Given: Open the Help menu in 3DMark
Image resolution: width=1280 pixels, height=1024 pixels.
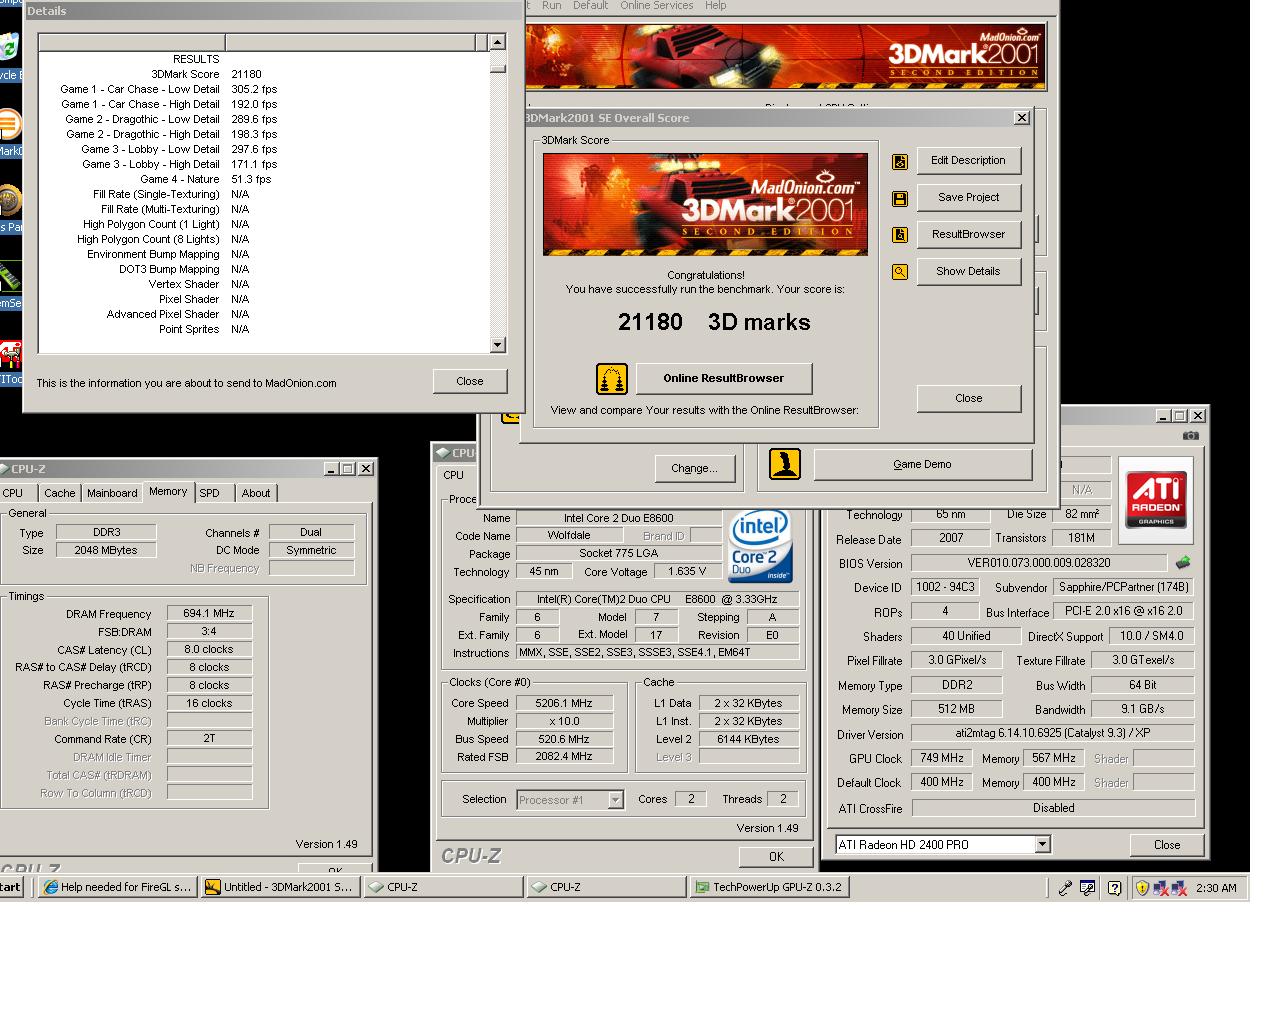Looking at the screenshot, I should click(716, 6).
